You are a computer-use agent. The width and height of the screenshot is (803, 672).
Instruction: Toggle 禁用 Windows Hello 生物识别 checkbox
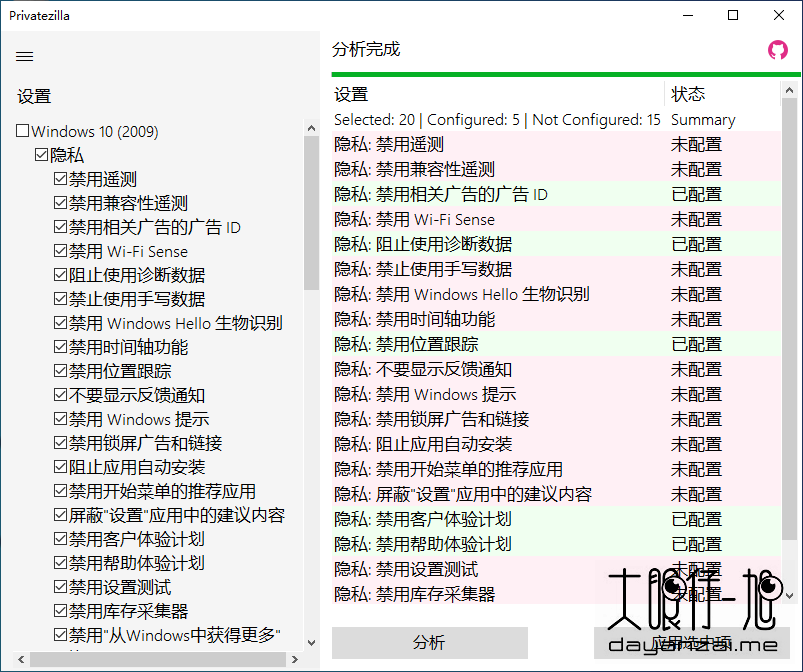coord(60,323)
